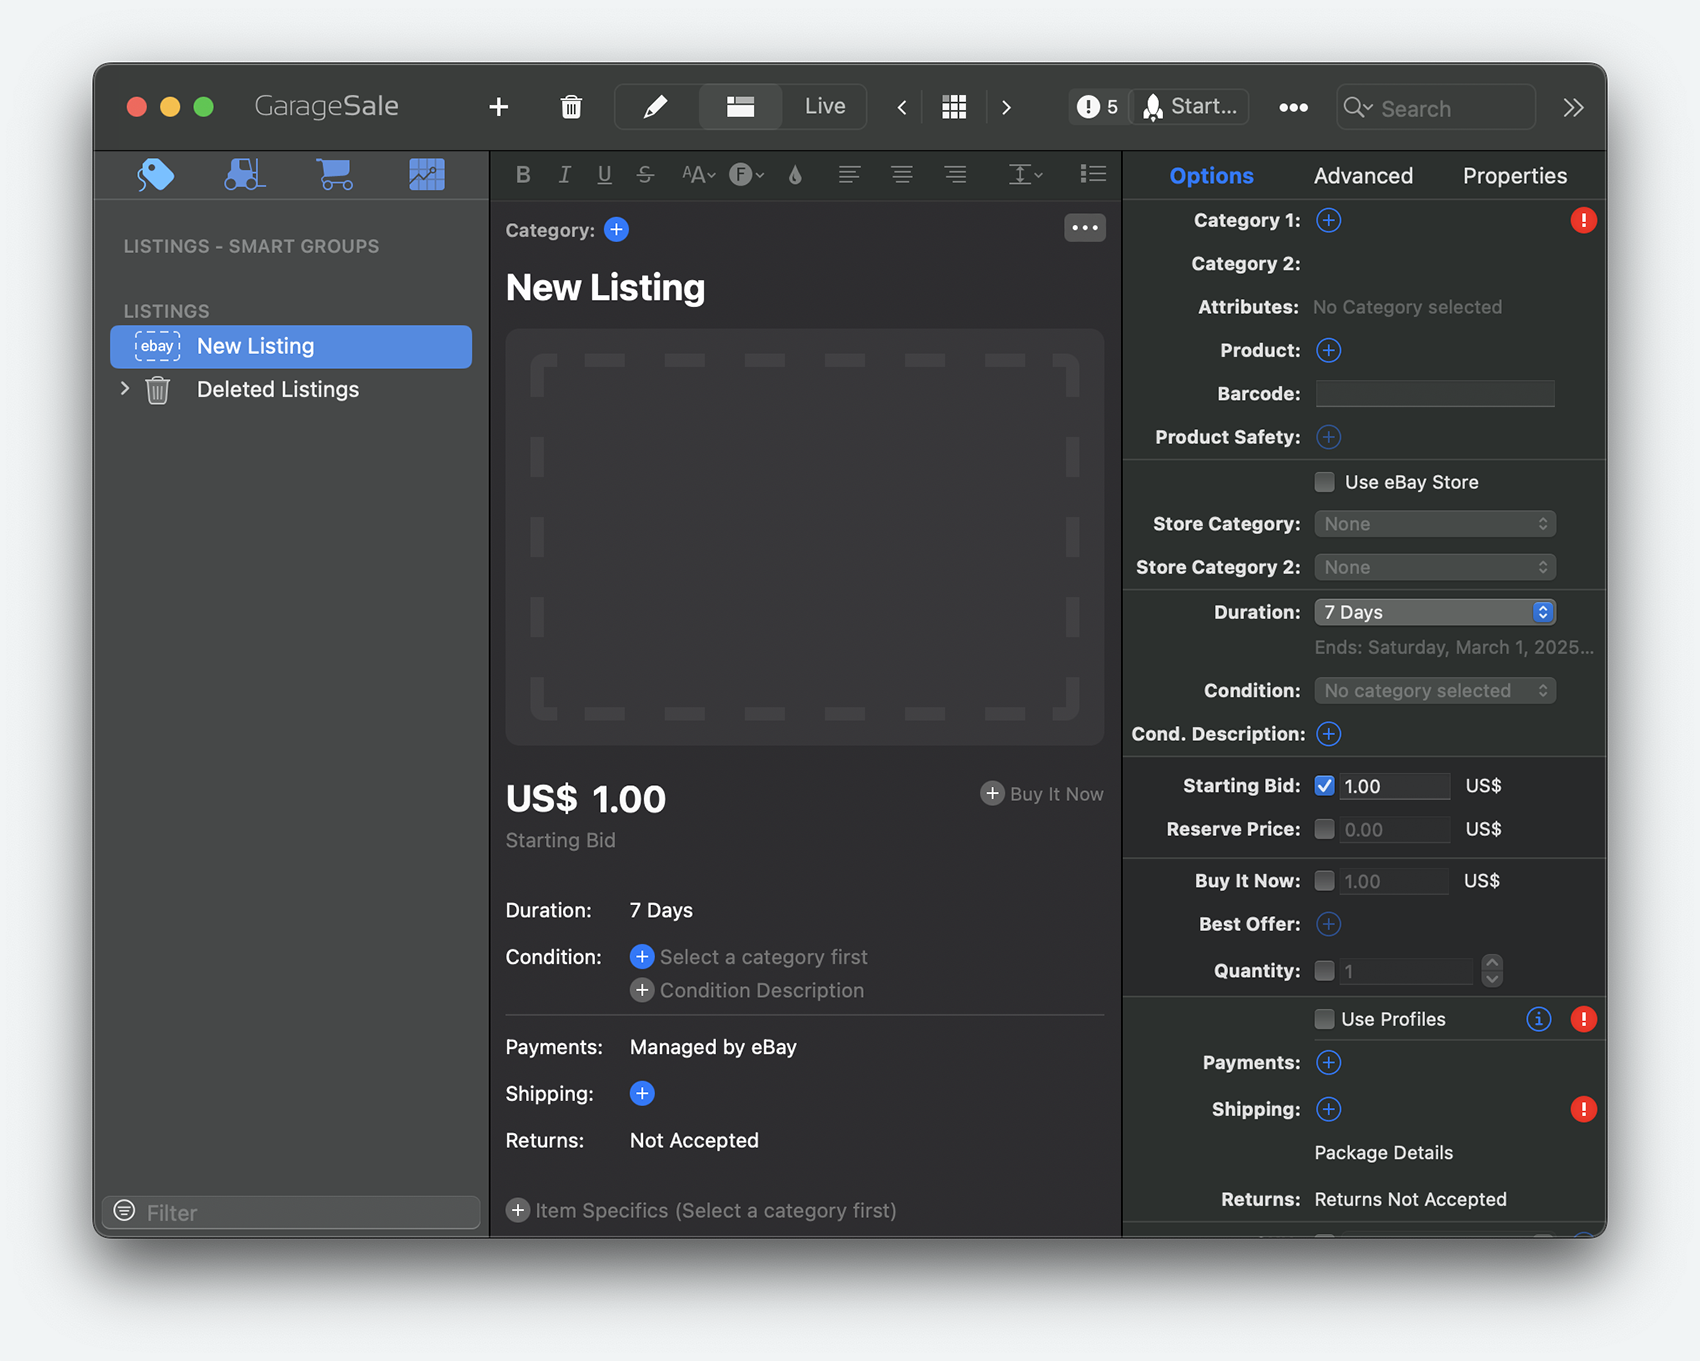This screenshot has height=1361, width=1700.
Task: Add Best Offer settings
Action: pyautogui.click(x=1328, y=924)
